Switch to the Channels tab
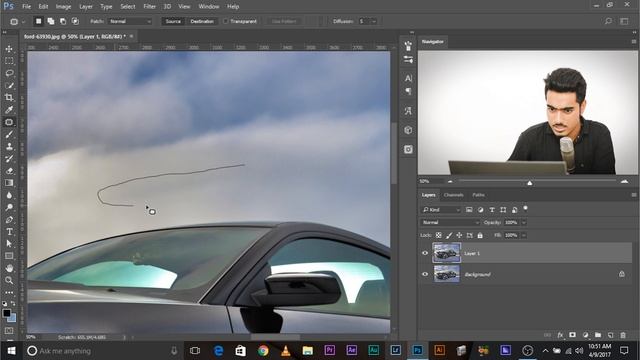 (x=453, y=195)
